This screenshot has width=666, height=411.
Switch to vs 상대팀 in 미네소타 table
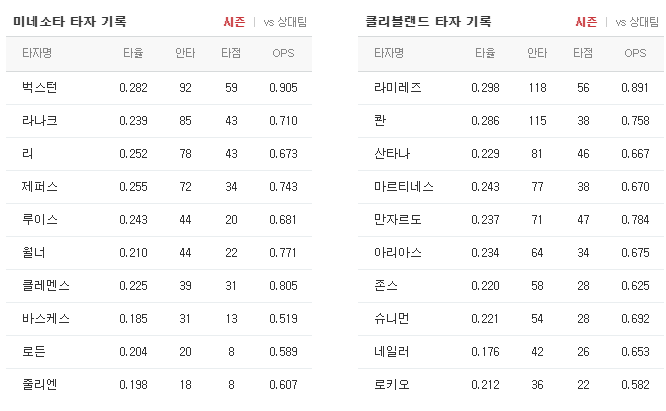[285, 22]
